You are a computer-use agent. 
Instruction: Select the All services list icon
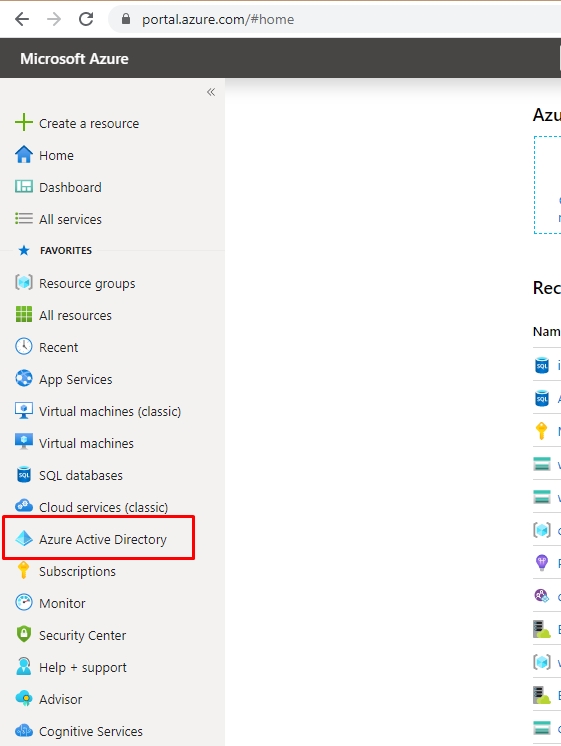(x=23, y=218)
